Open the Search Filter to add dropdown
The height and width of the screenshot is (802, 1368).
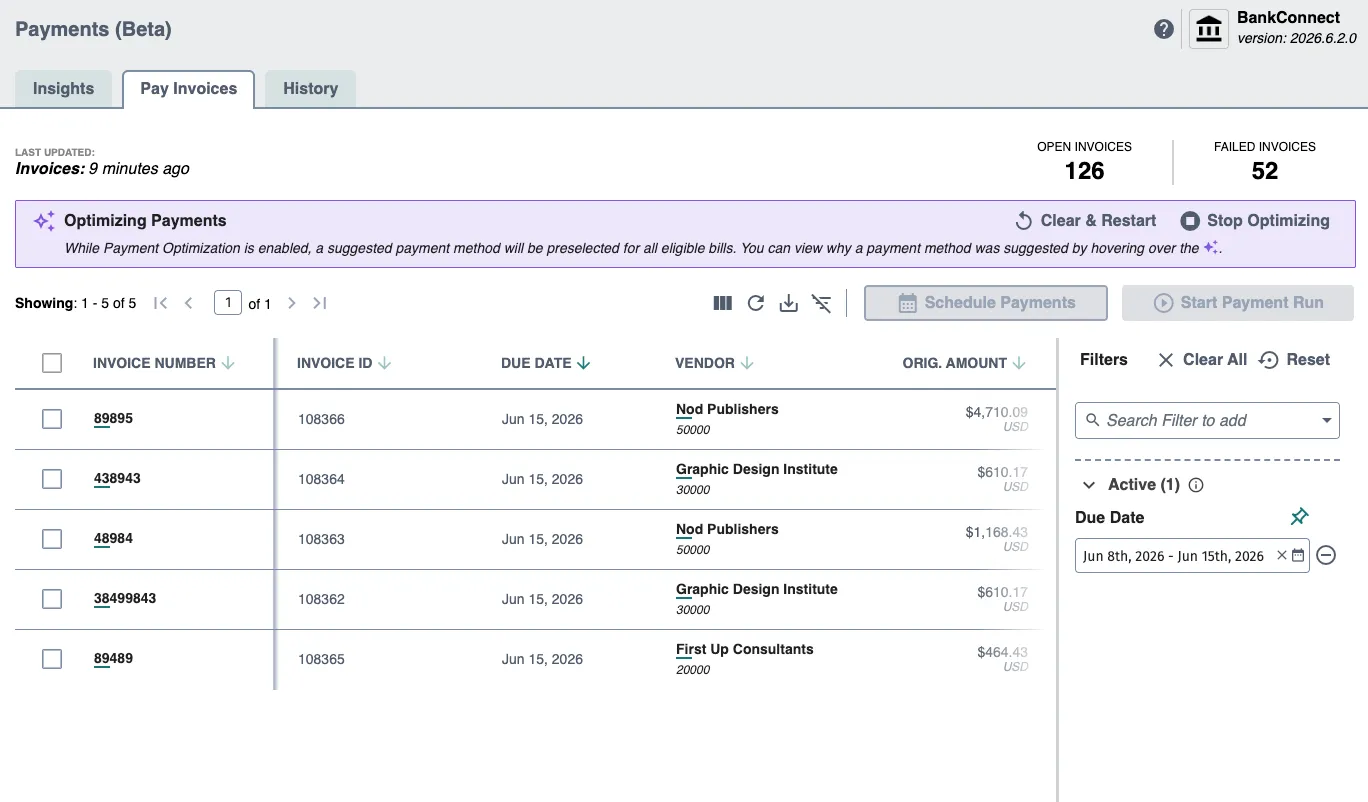[x=1207, y=420]
